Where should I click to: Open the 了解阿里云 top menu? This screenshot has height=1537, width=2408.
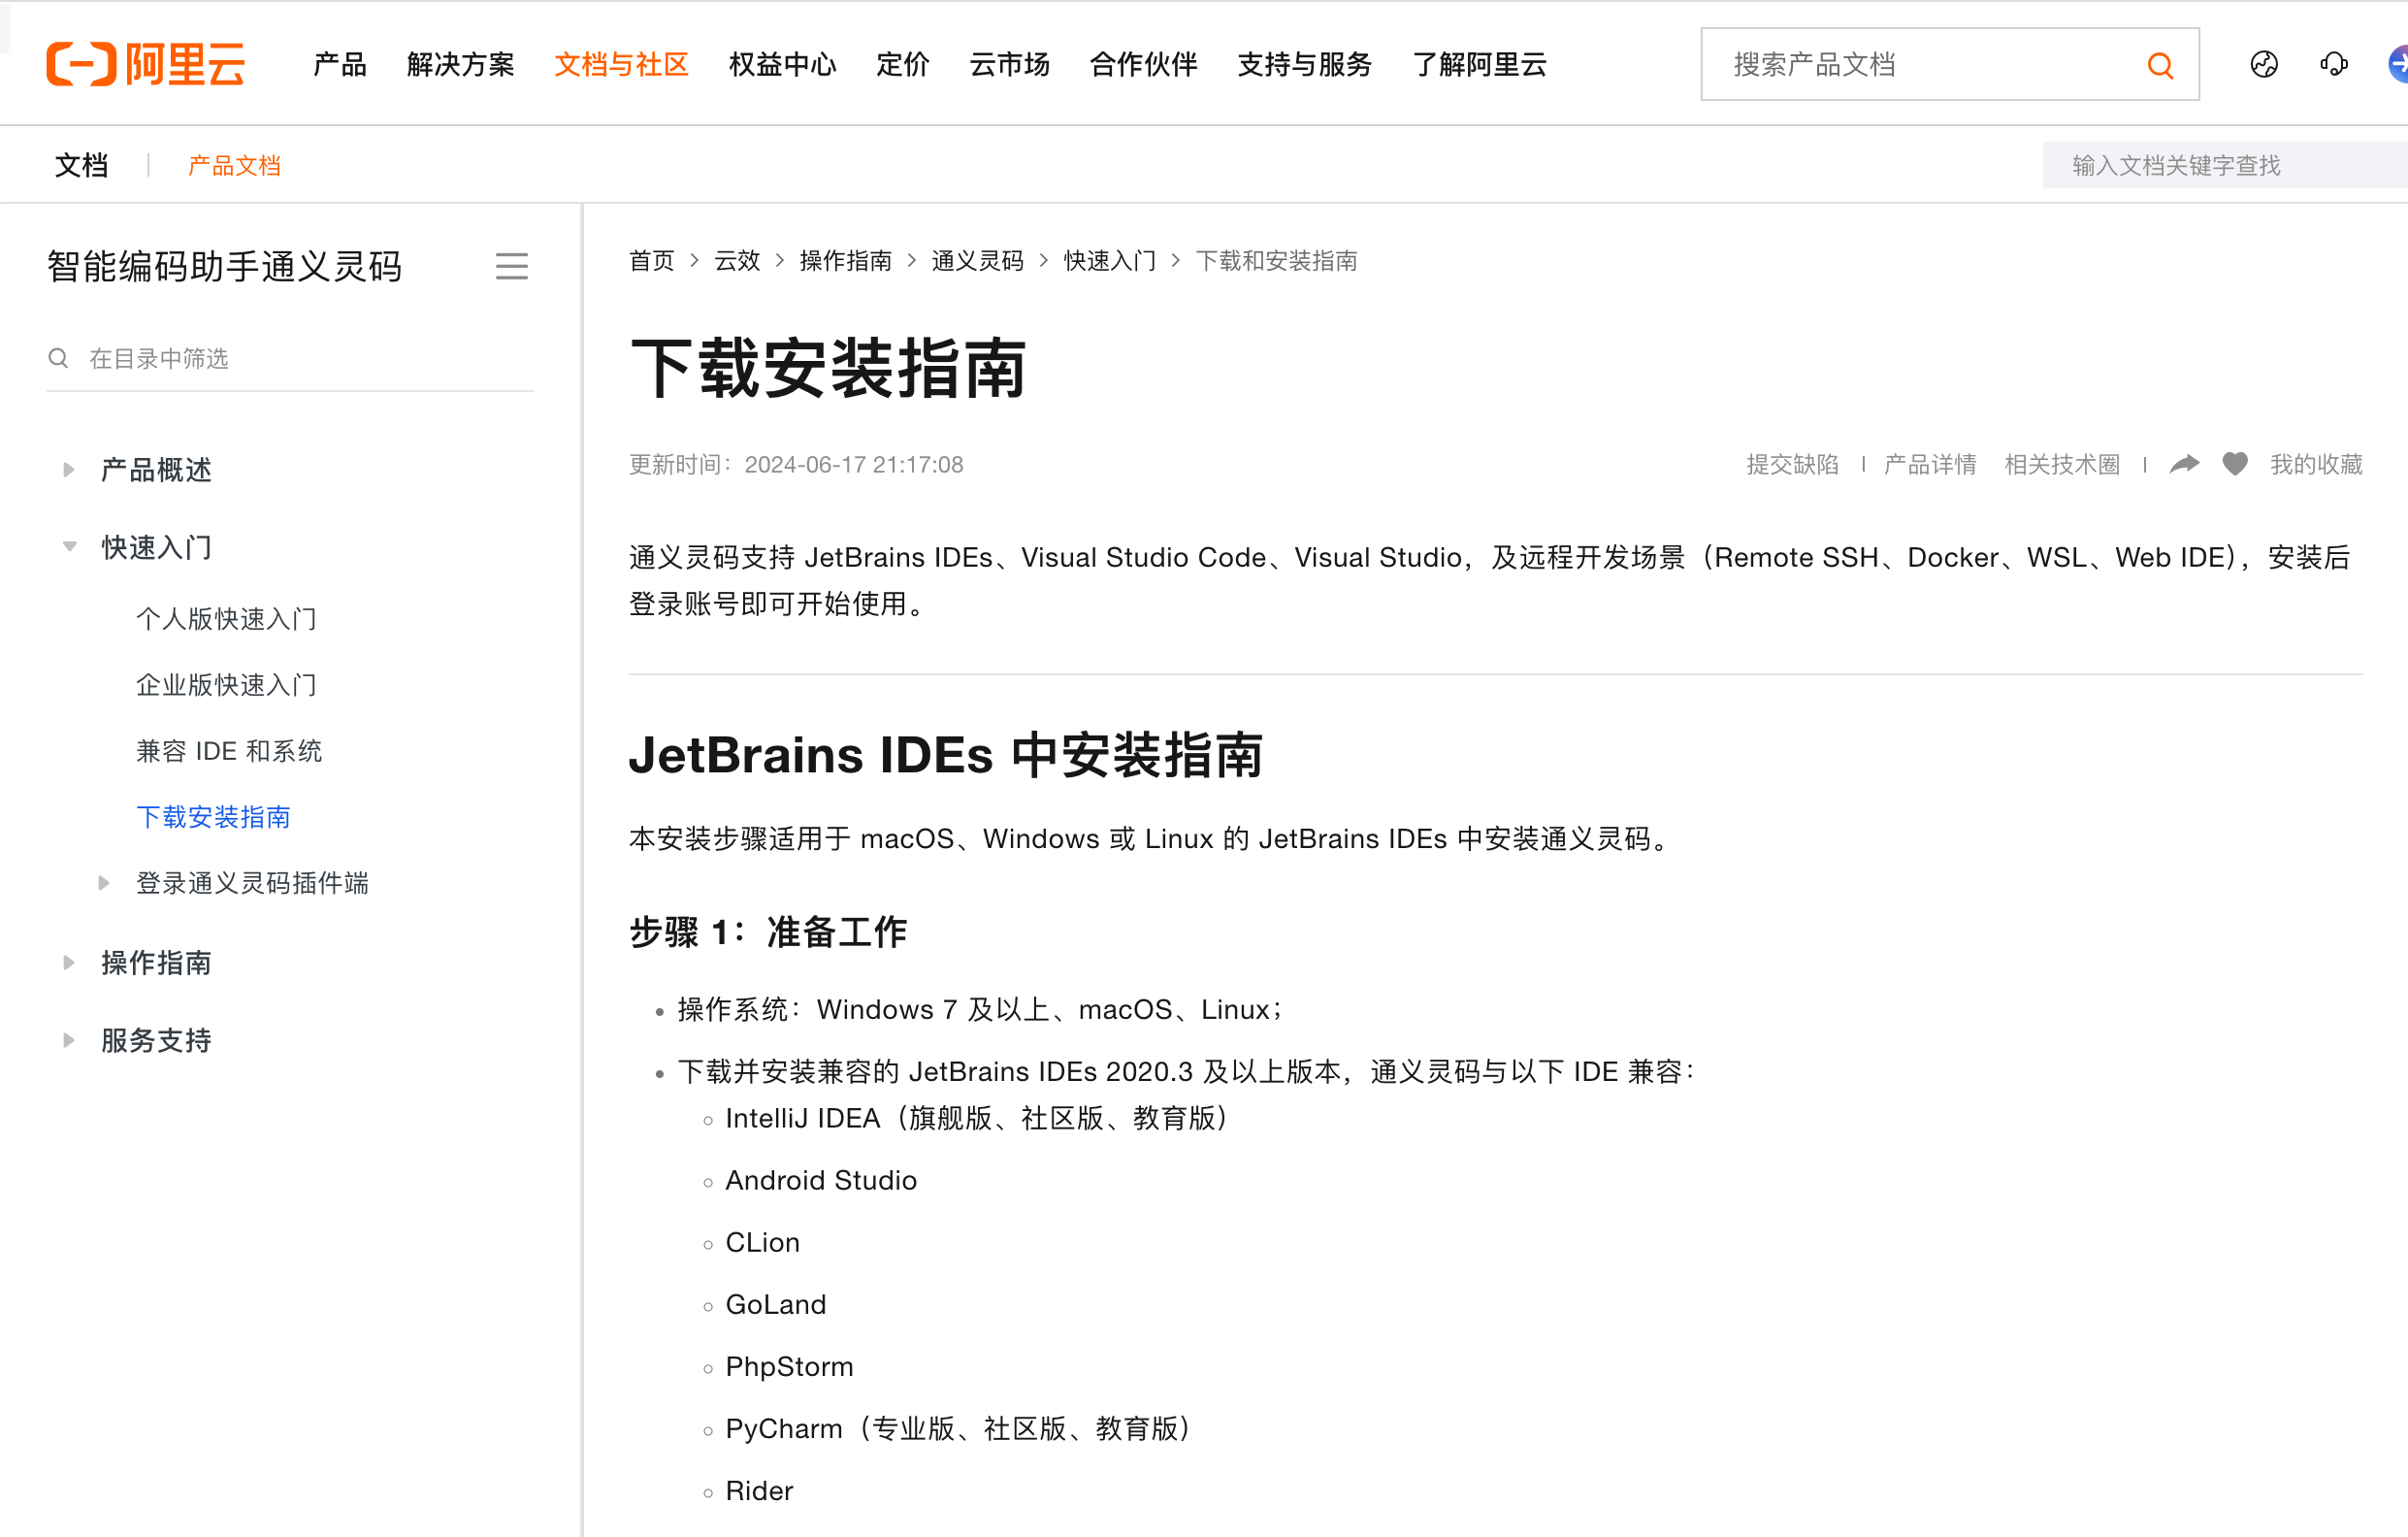click(1479, 65)
